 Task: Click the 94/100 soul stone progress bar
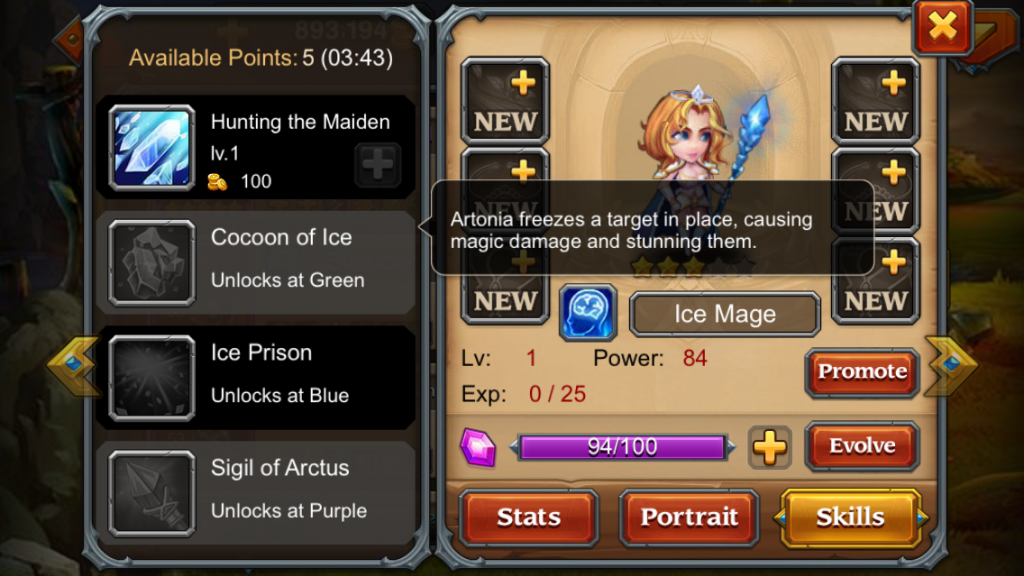[622, 447]
